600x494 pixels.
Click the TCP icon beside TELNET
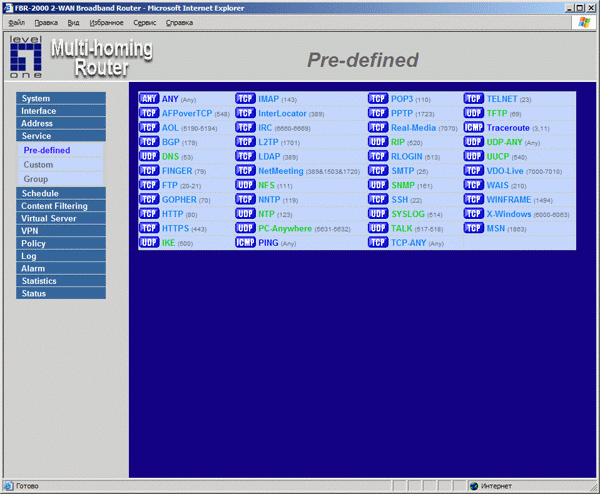[x=474, y=100]
